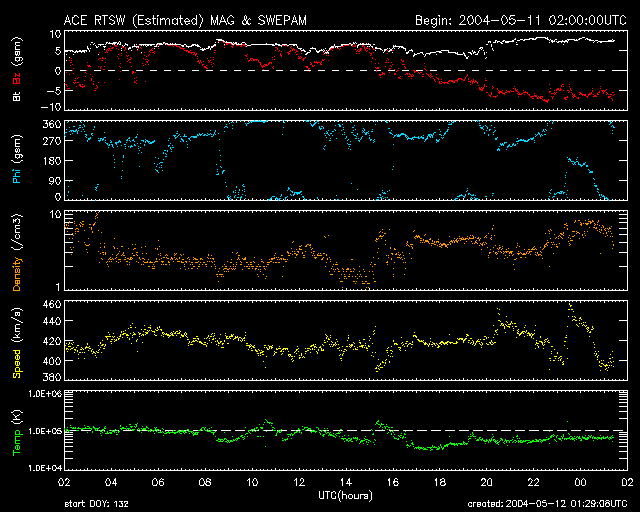The width and height of the screenshot is (640, 512).
Task: Click the 'Phi (gsm)' axis label
Action: [x=17, y=159]
